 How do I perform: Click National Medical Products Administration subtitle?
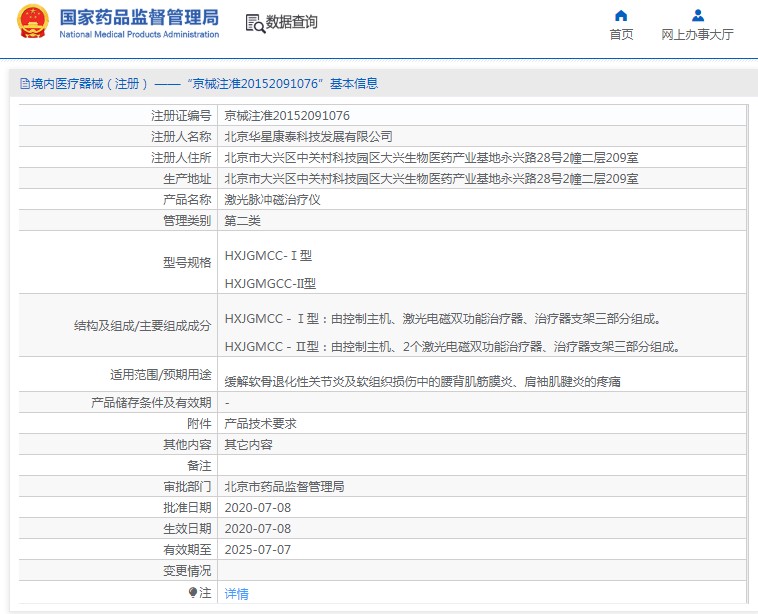139,34
